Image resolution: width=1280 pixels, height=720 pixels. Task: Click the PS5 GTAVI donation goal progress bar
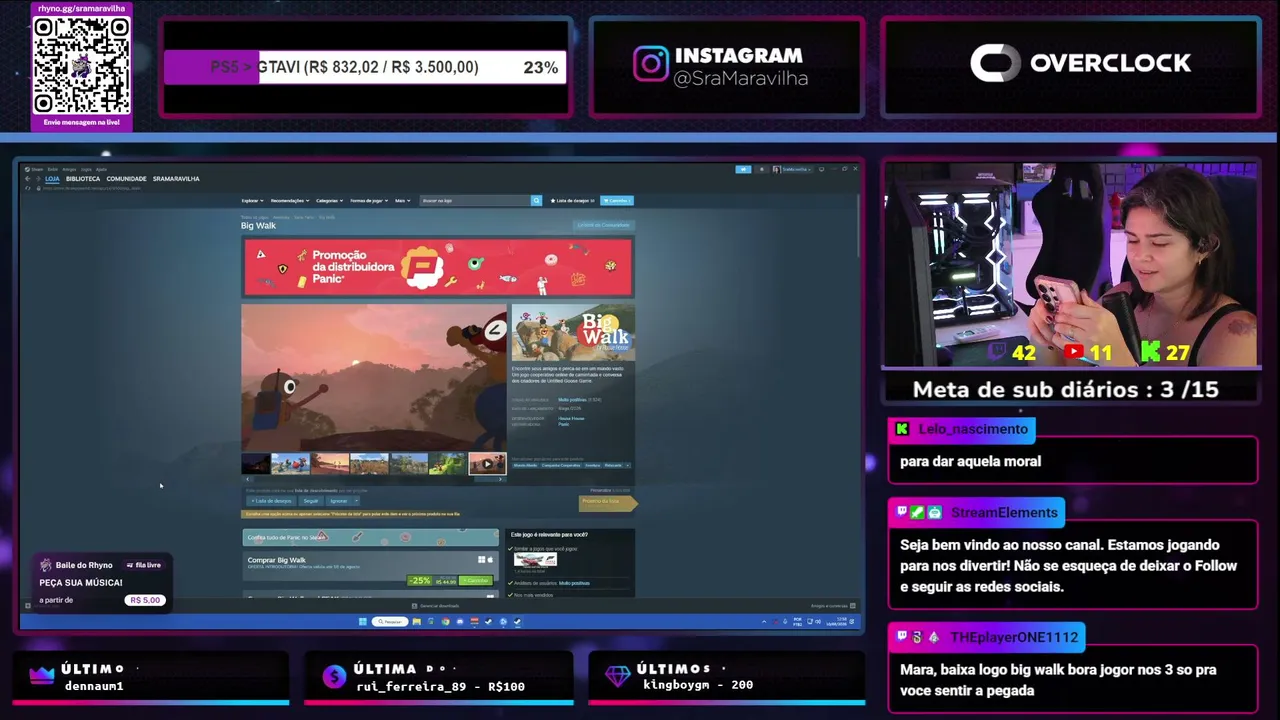click(x=365, y=67)
